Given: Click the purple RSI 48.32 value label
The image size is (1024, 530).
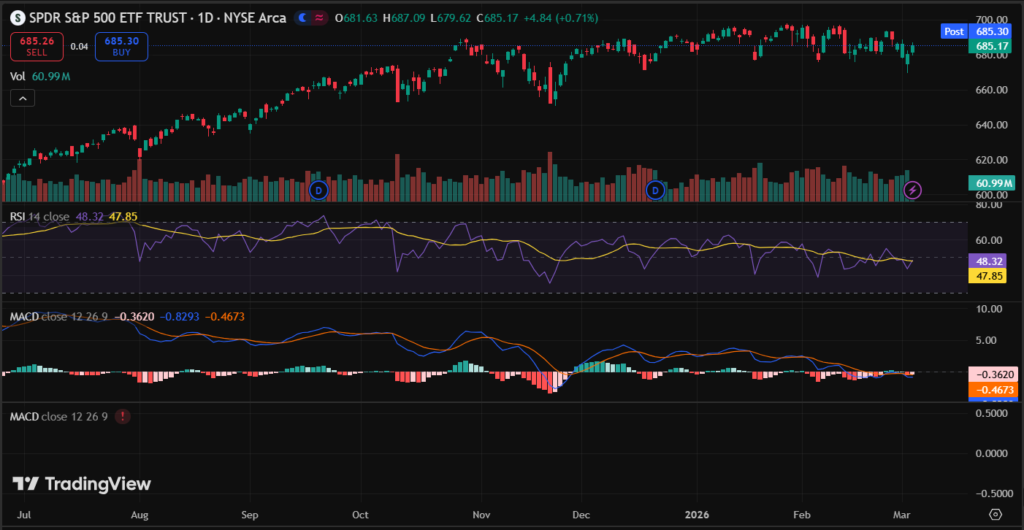Looking at the screenshot, I should point(990,260).
